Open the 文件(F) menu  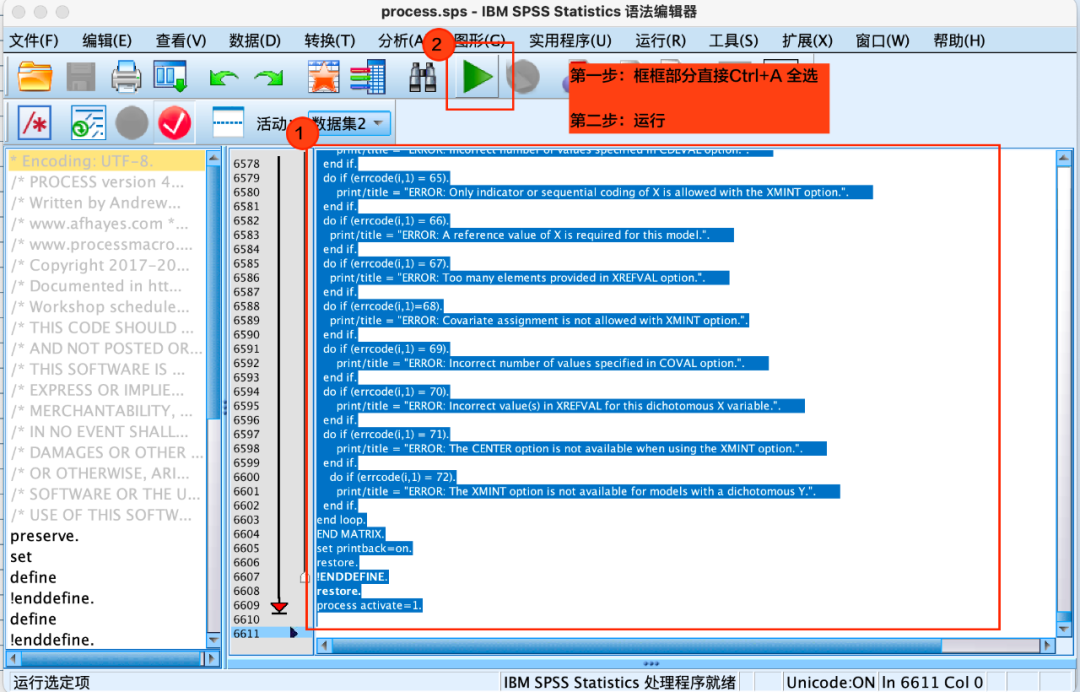(34, 41)
